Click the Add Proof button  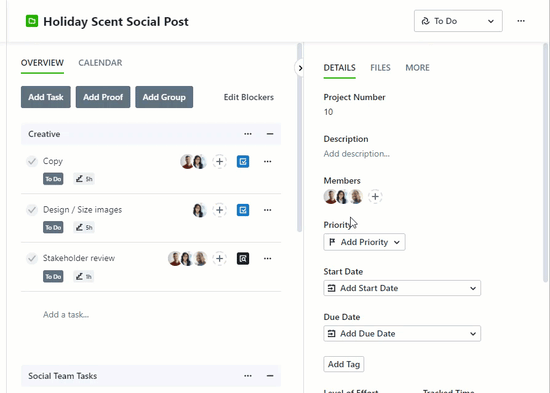(103, 97)
